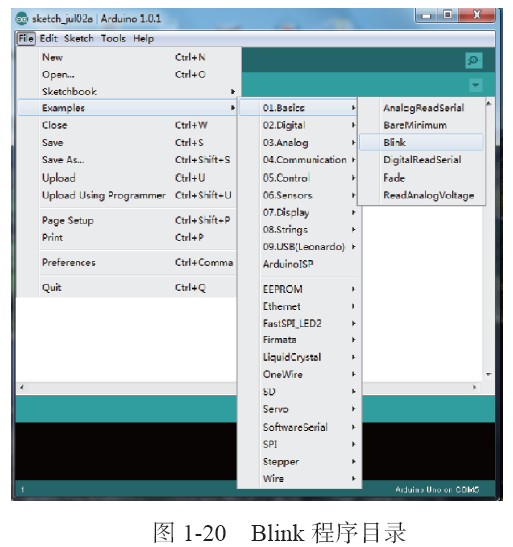
Task: Expand the 04.Communication examples submenu
Action: [x=299, y=160]
